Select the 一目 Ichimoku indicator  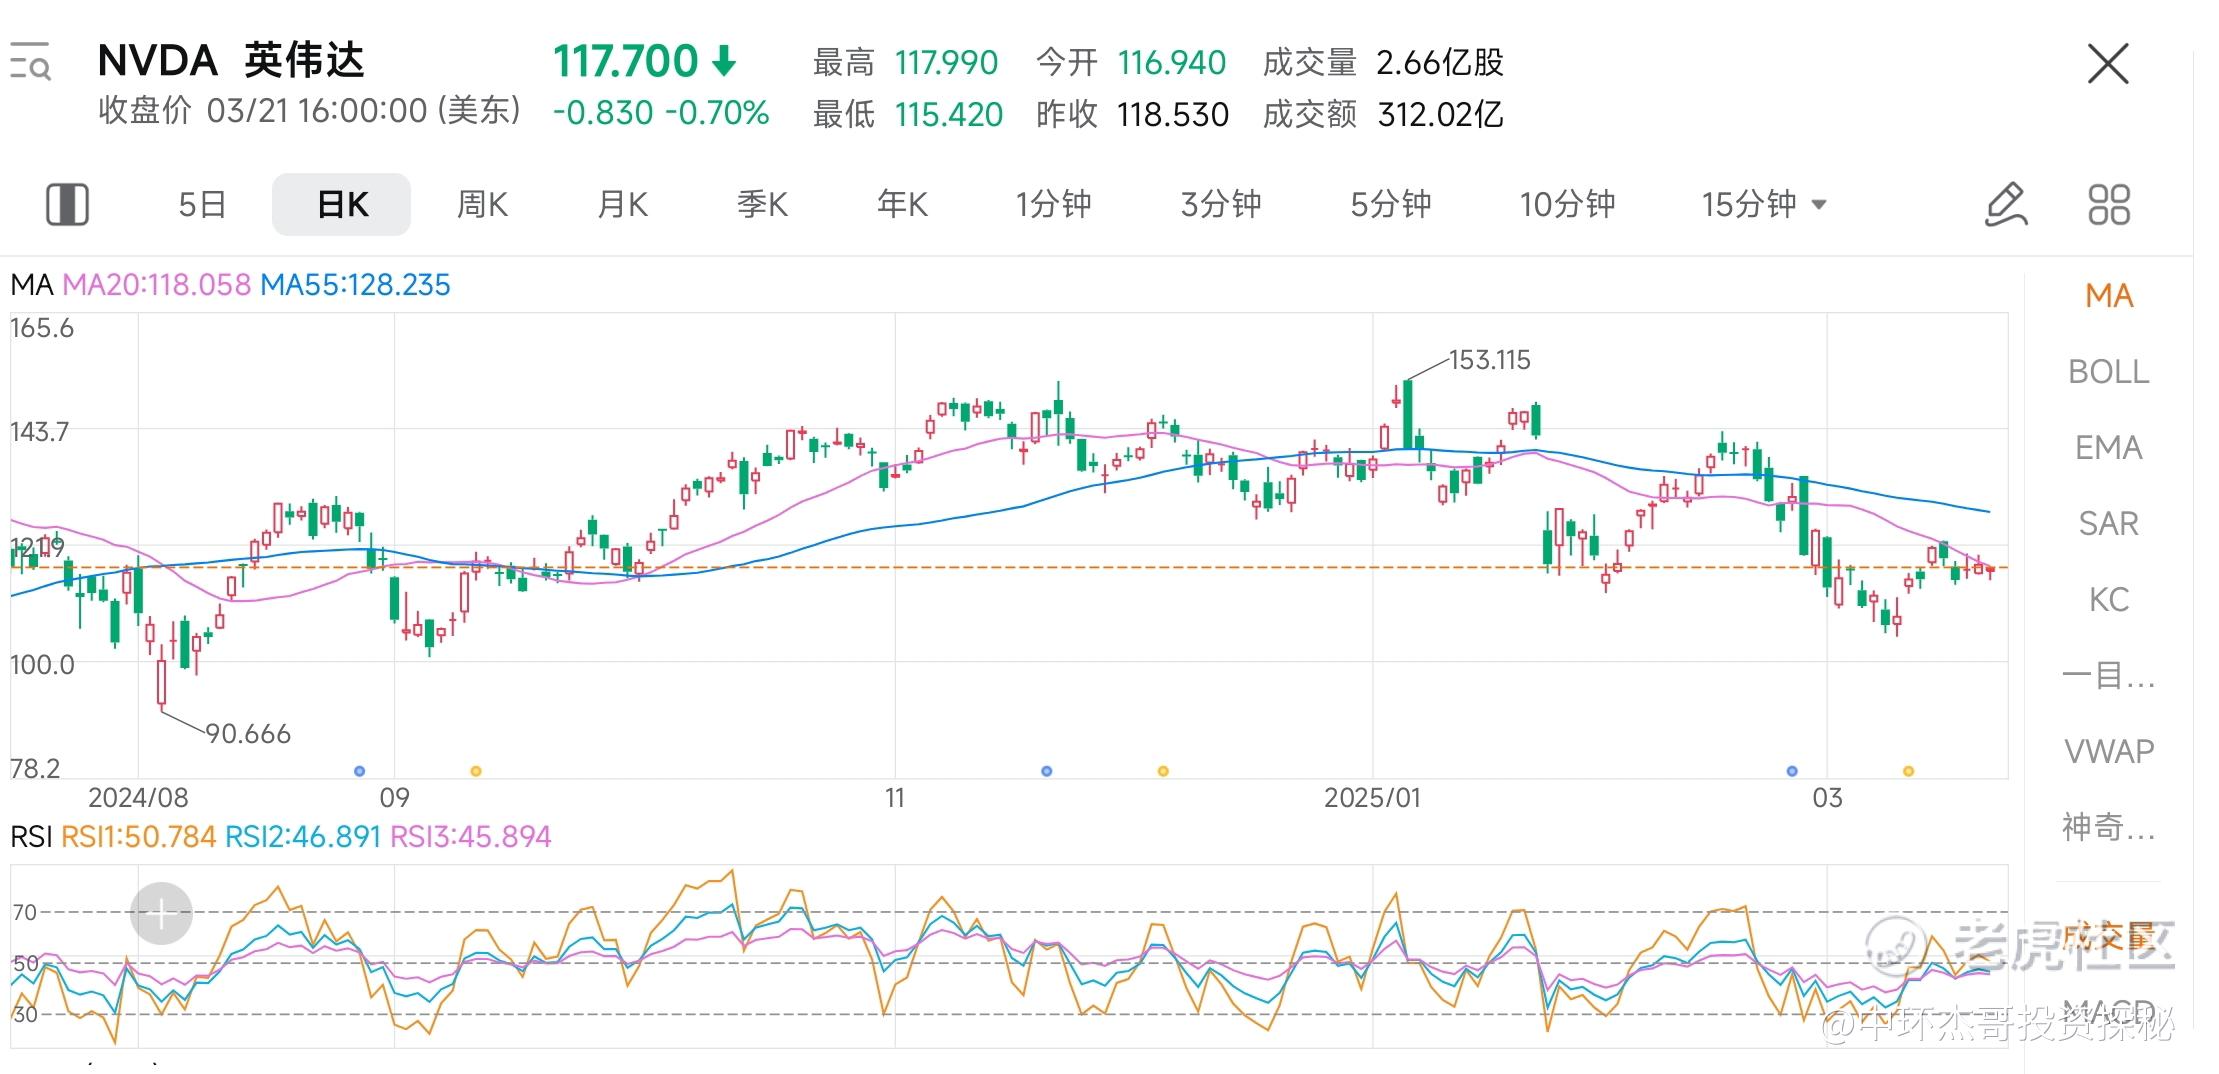tap(2109, 676)
